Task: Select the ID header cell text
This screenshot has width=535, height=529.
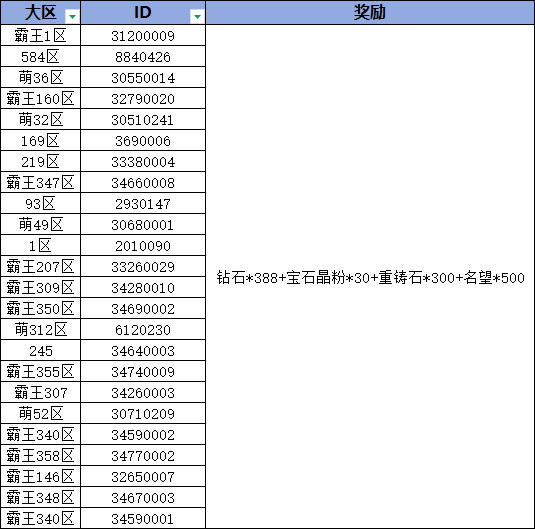Action: click(143, 12)
